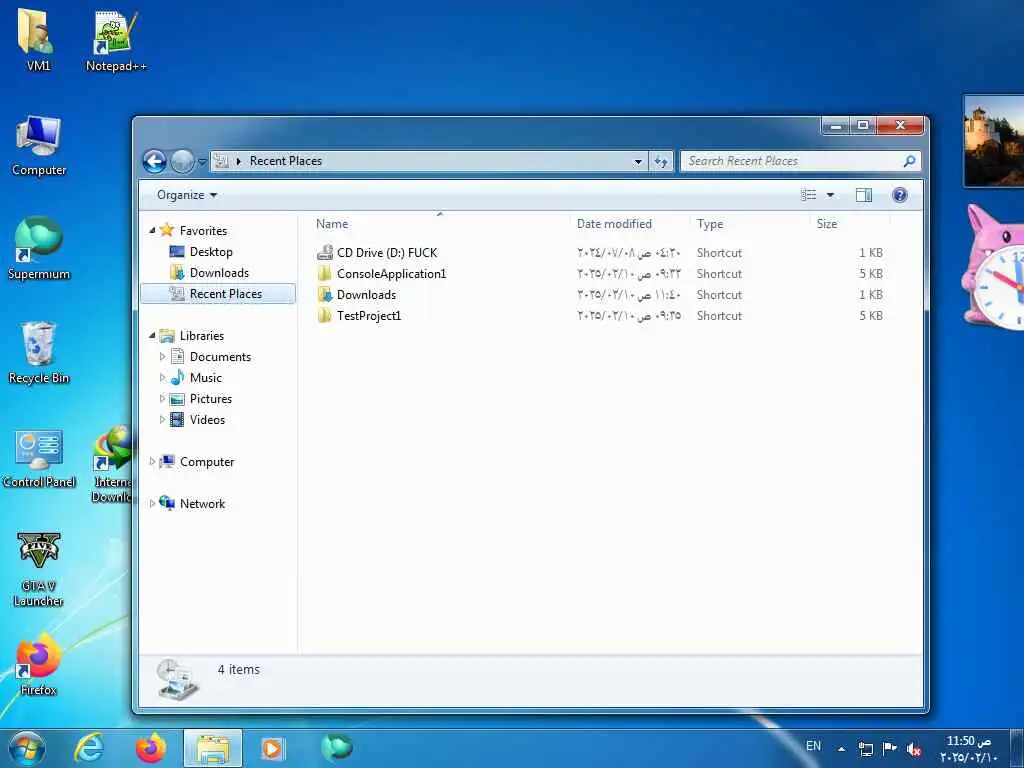
Task: Select Network in navigation pane
Action: (x=202, y=504)
